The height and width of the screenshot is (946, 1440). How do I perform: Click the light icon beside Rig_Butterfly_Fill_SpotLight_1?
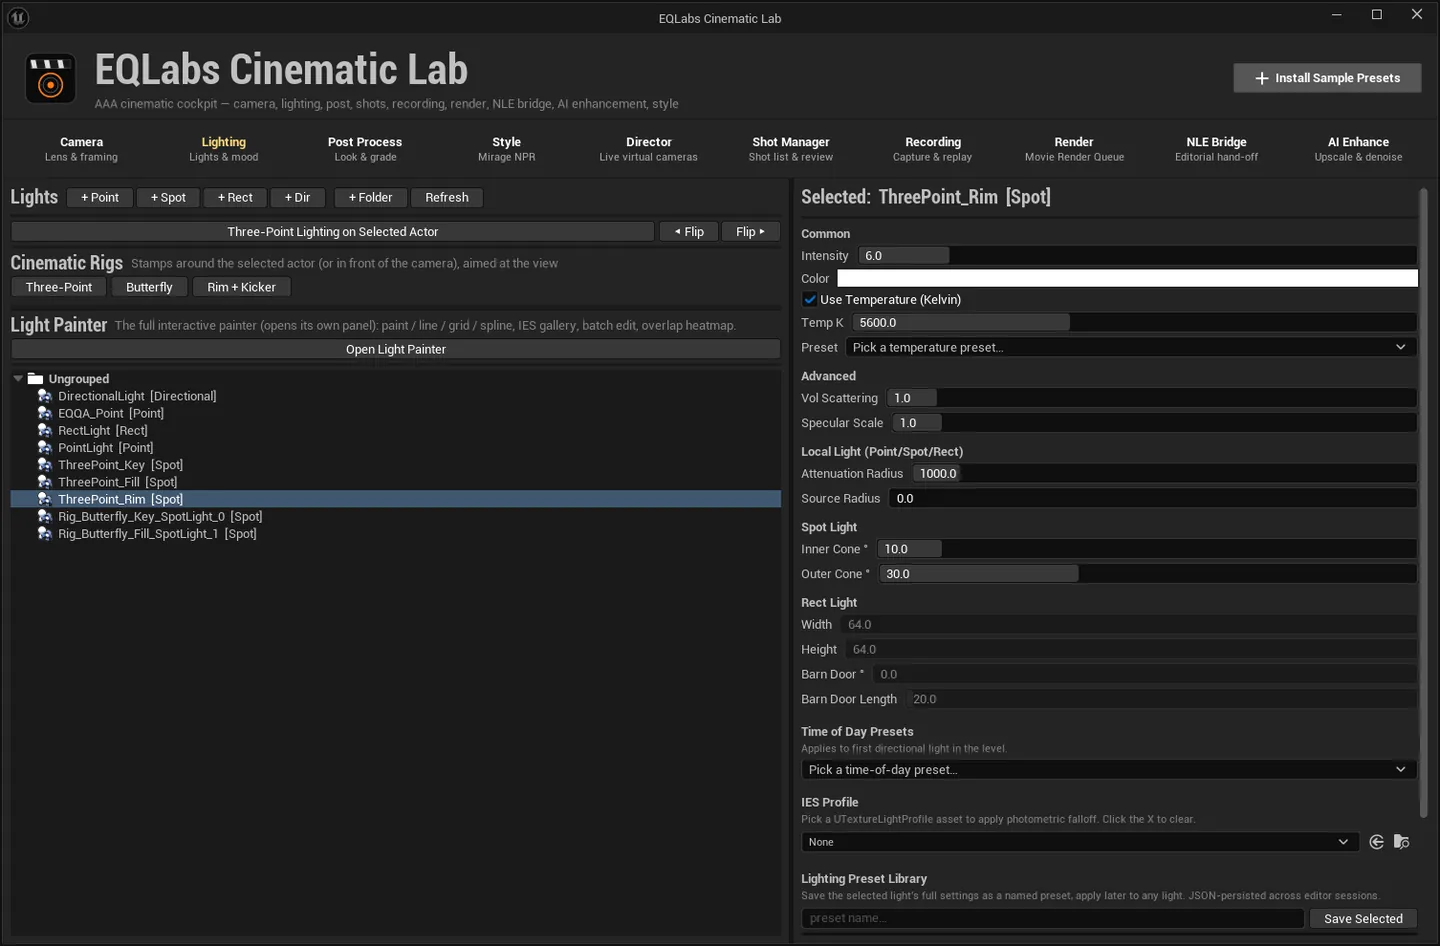pyautogui.click(x=45, y=534)
